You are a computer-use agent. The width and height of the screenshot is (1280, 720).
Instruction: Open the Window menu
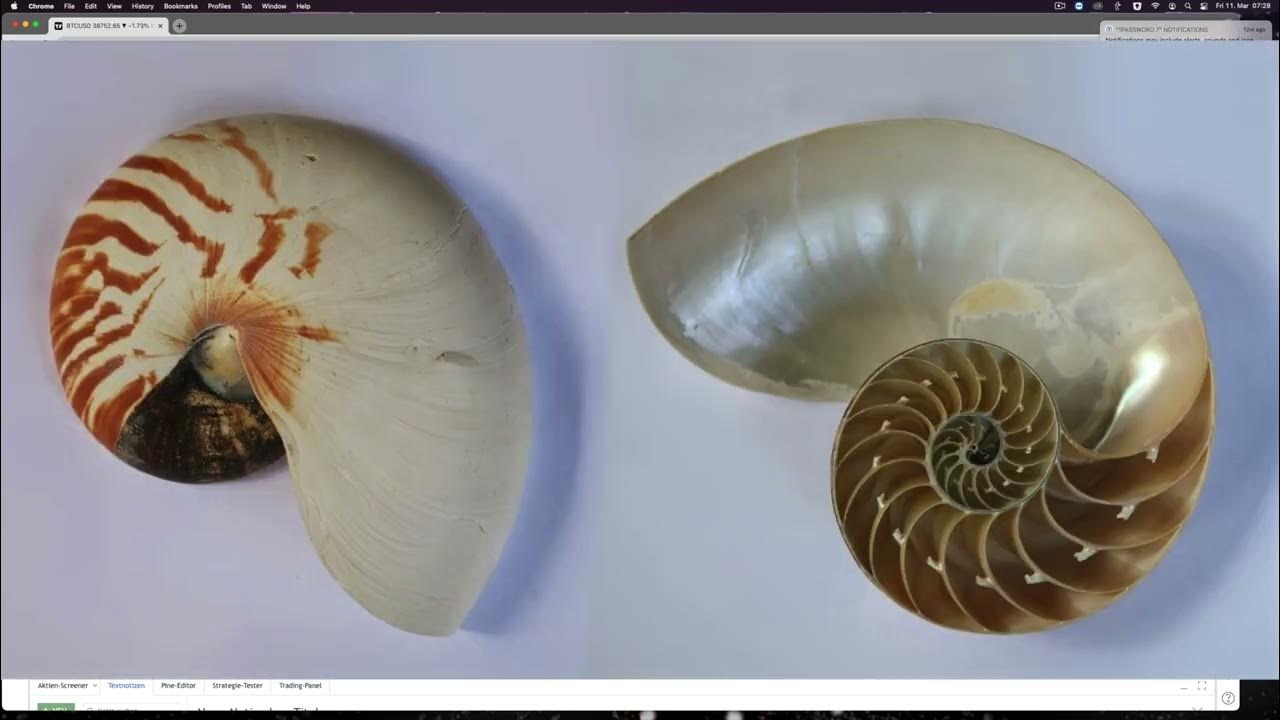(274, 6)
